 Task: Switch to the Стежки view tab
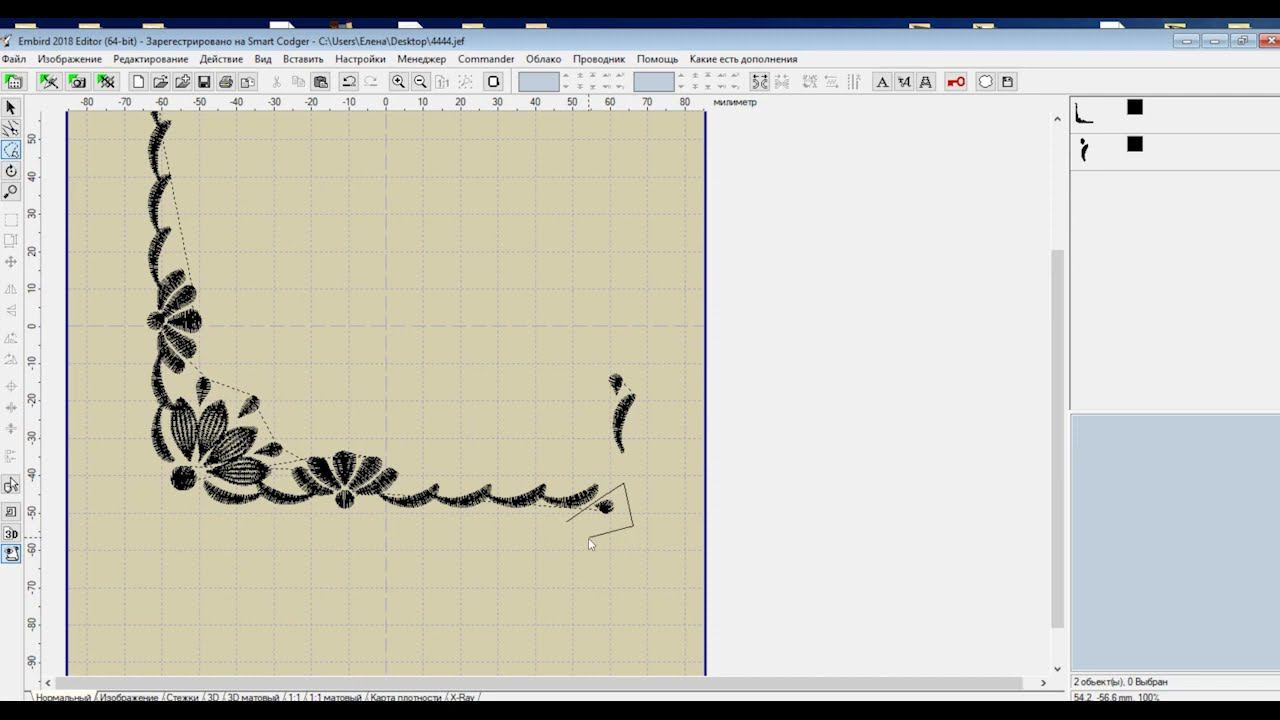(182, 697)
